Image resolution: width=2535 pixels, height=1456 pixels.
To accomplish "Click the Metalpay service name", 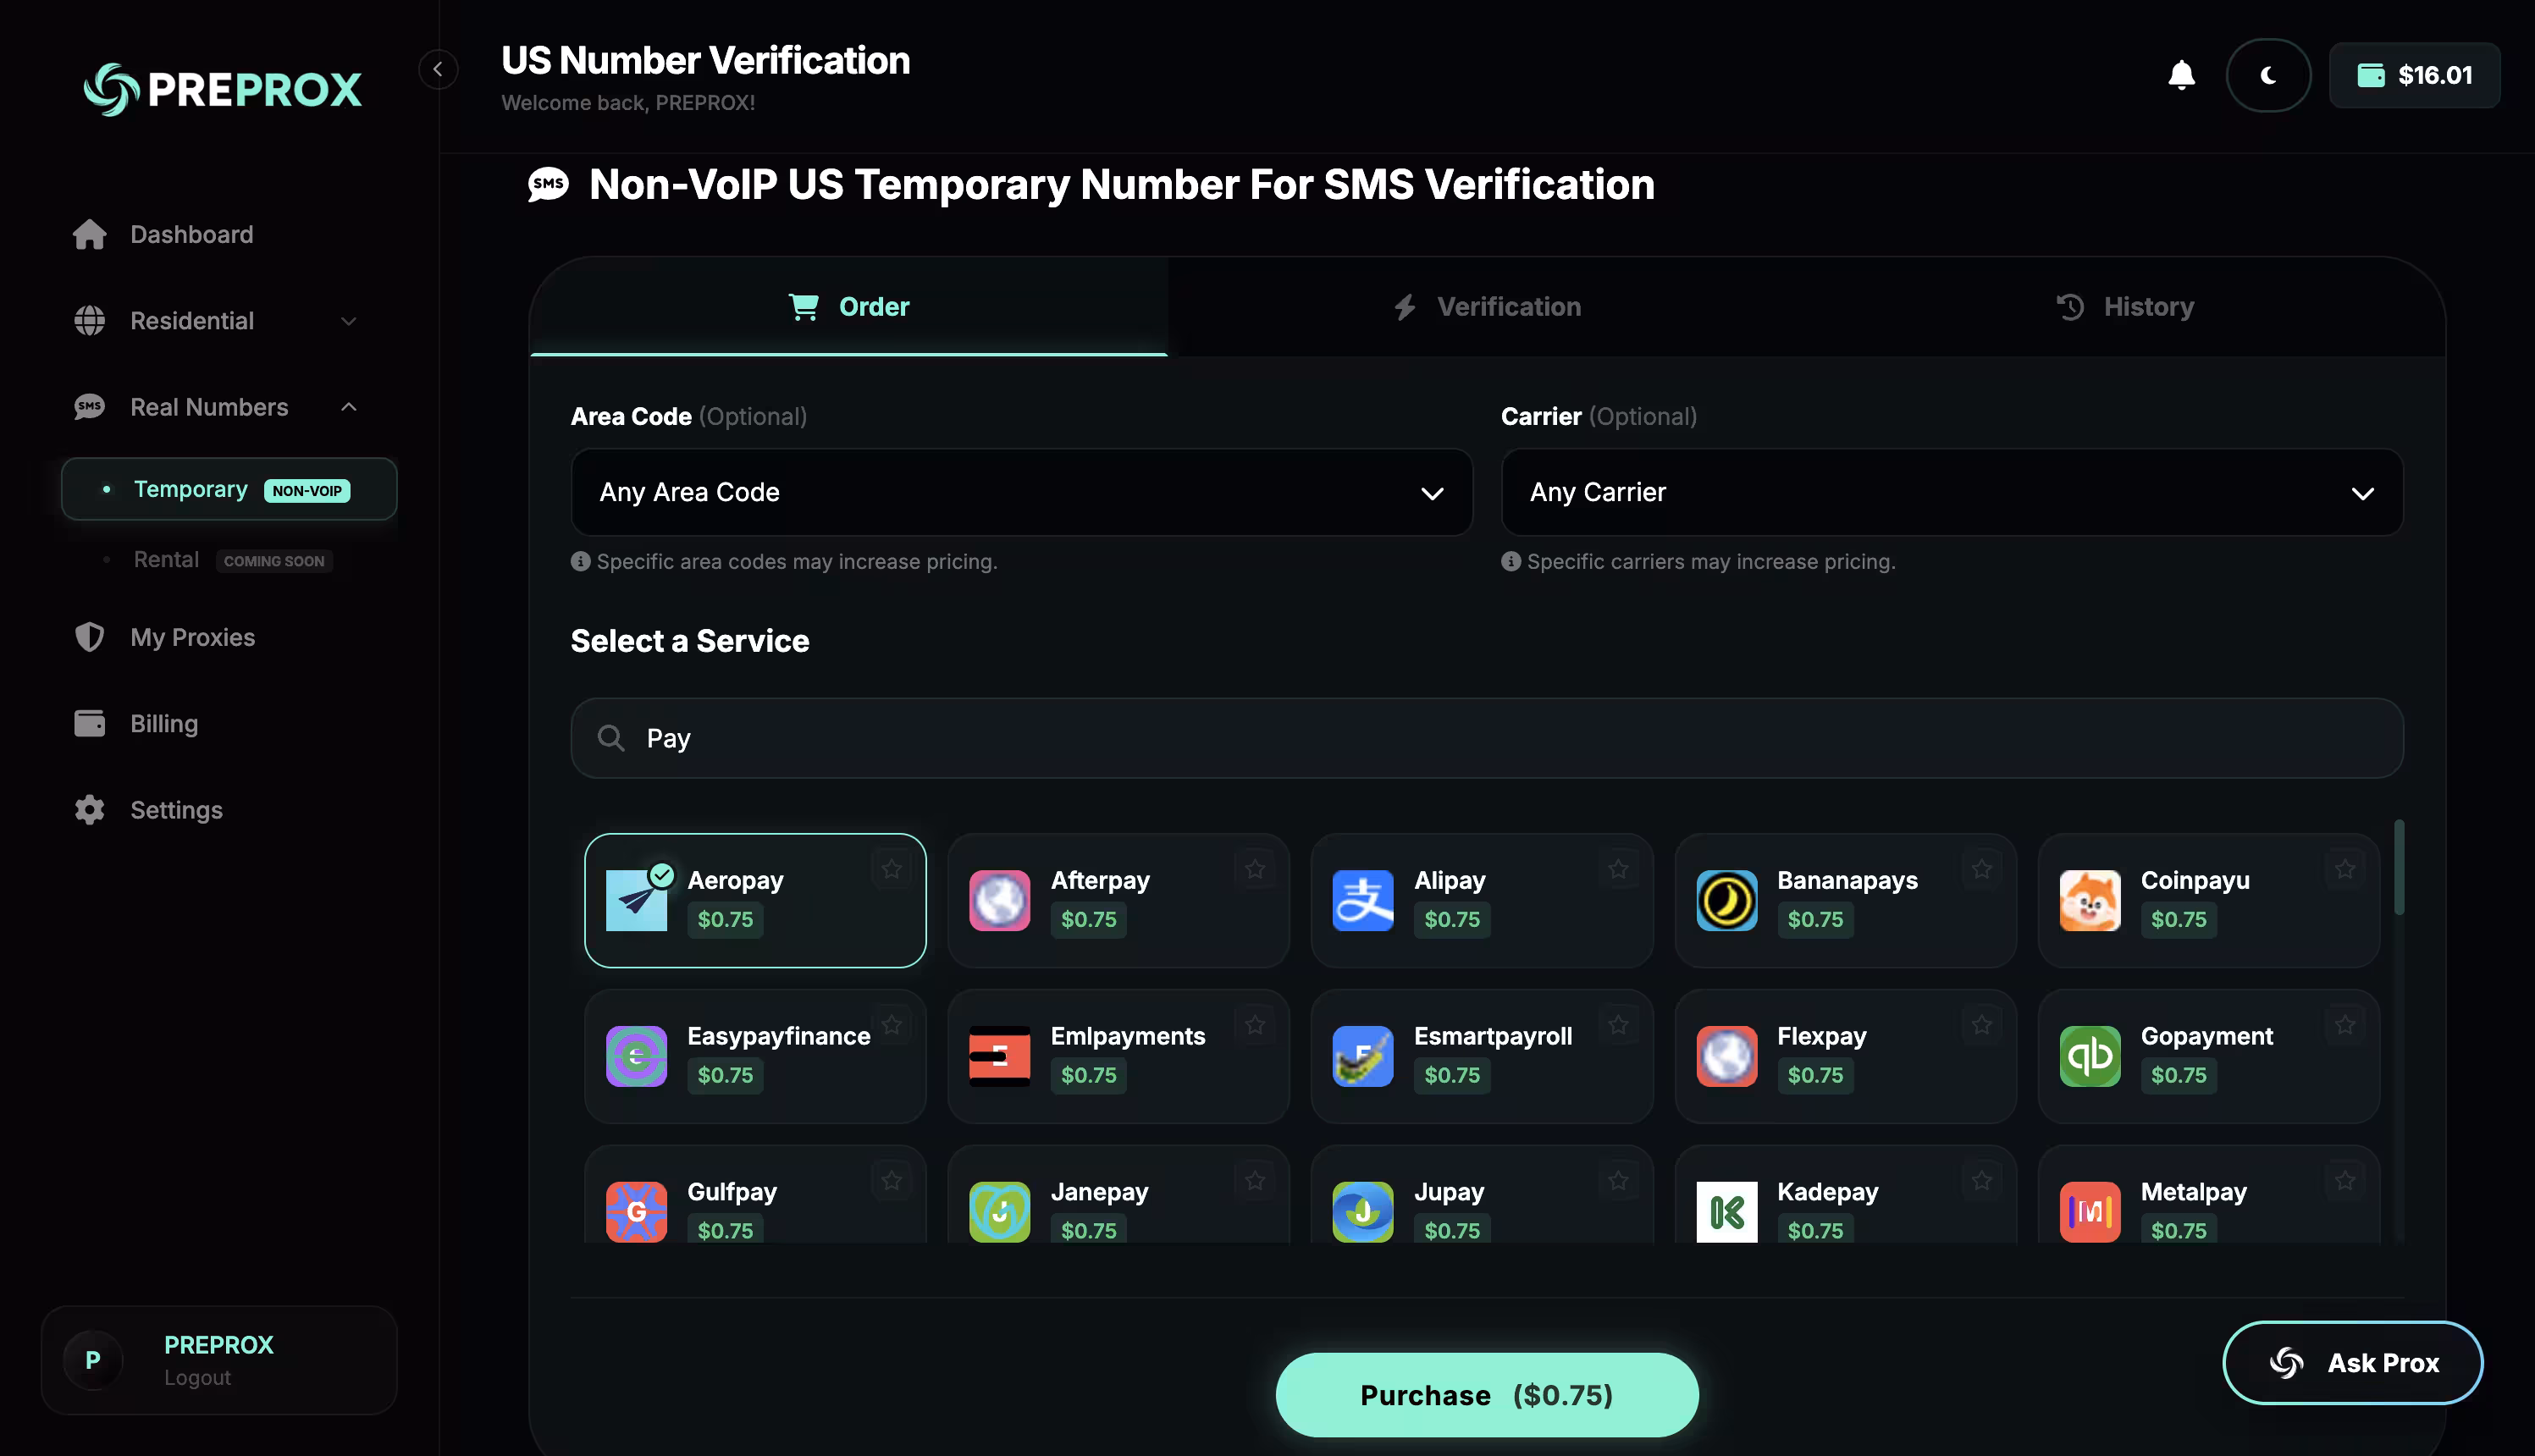I will point(2193,1192).
